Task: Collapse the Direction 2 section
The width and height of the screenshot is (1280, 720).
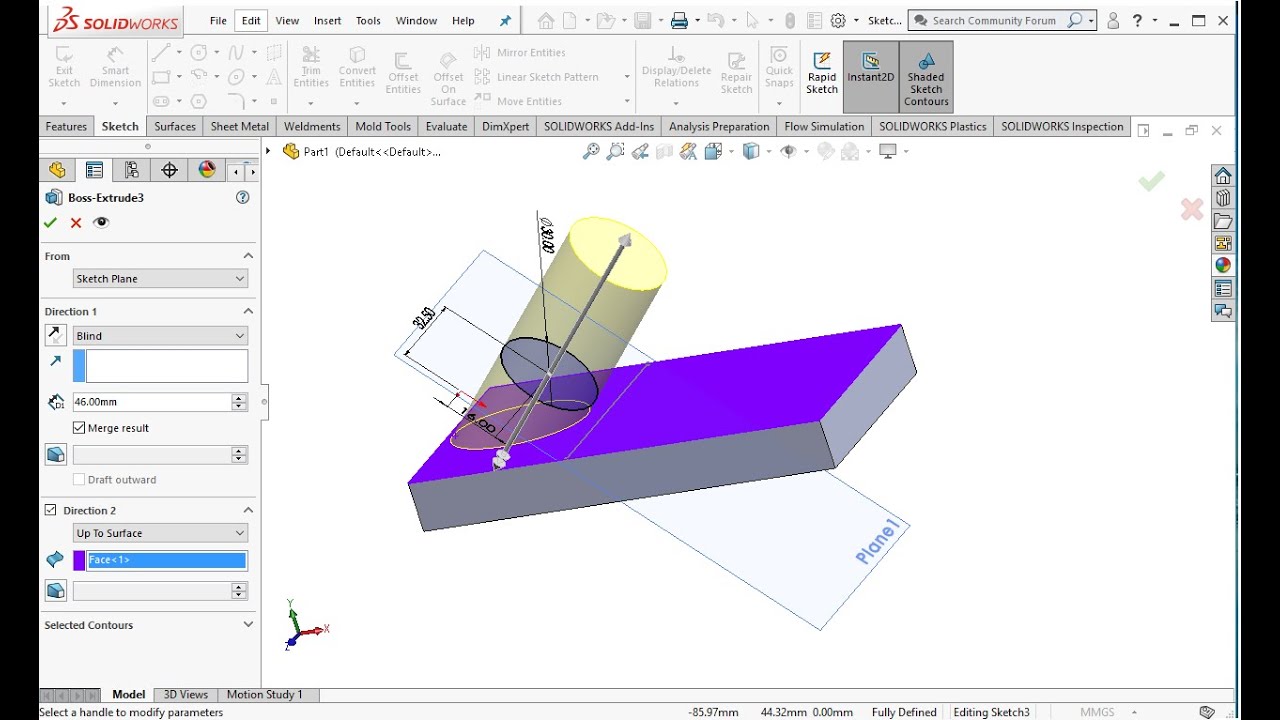Action: tap(248, 510)
